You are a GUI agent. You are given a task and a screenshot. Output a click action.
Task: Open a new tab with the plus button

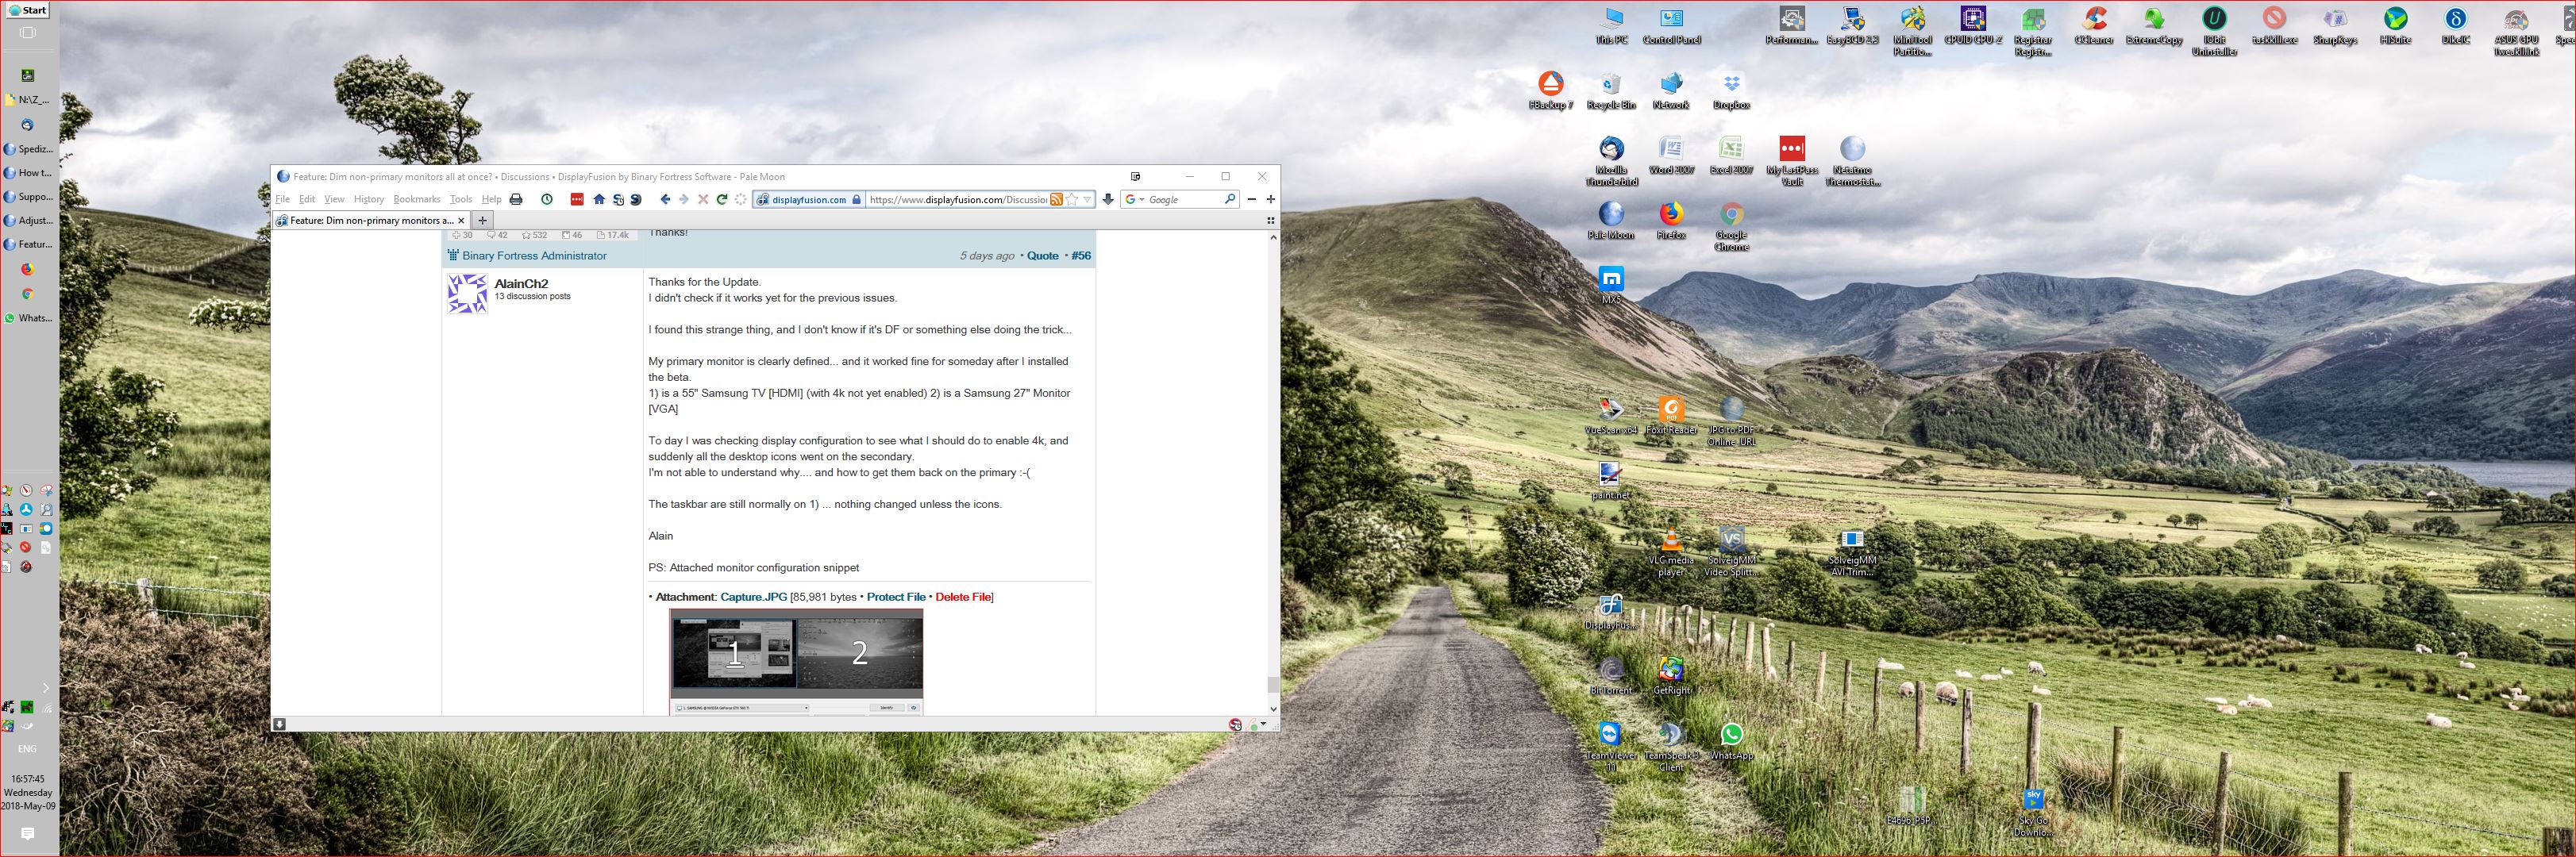pos(482,220)
